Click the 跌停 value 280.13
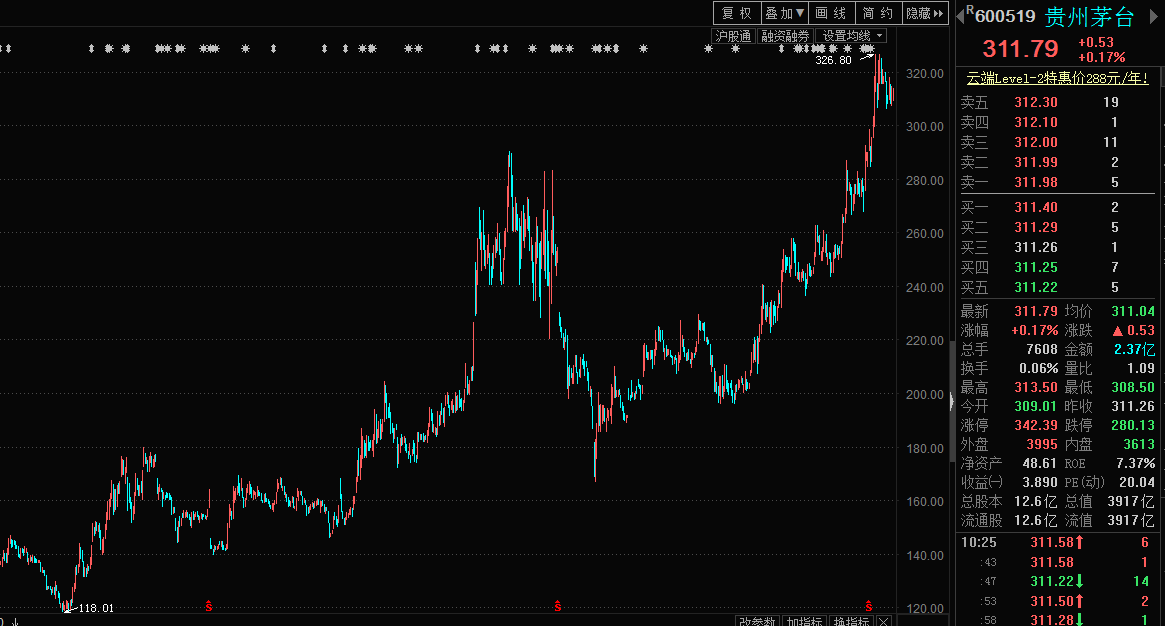 pyautogui.click(x=1133, y=426)
